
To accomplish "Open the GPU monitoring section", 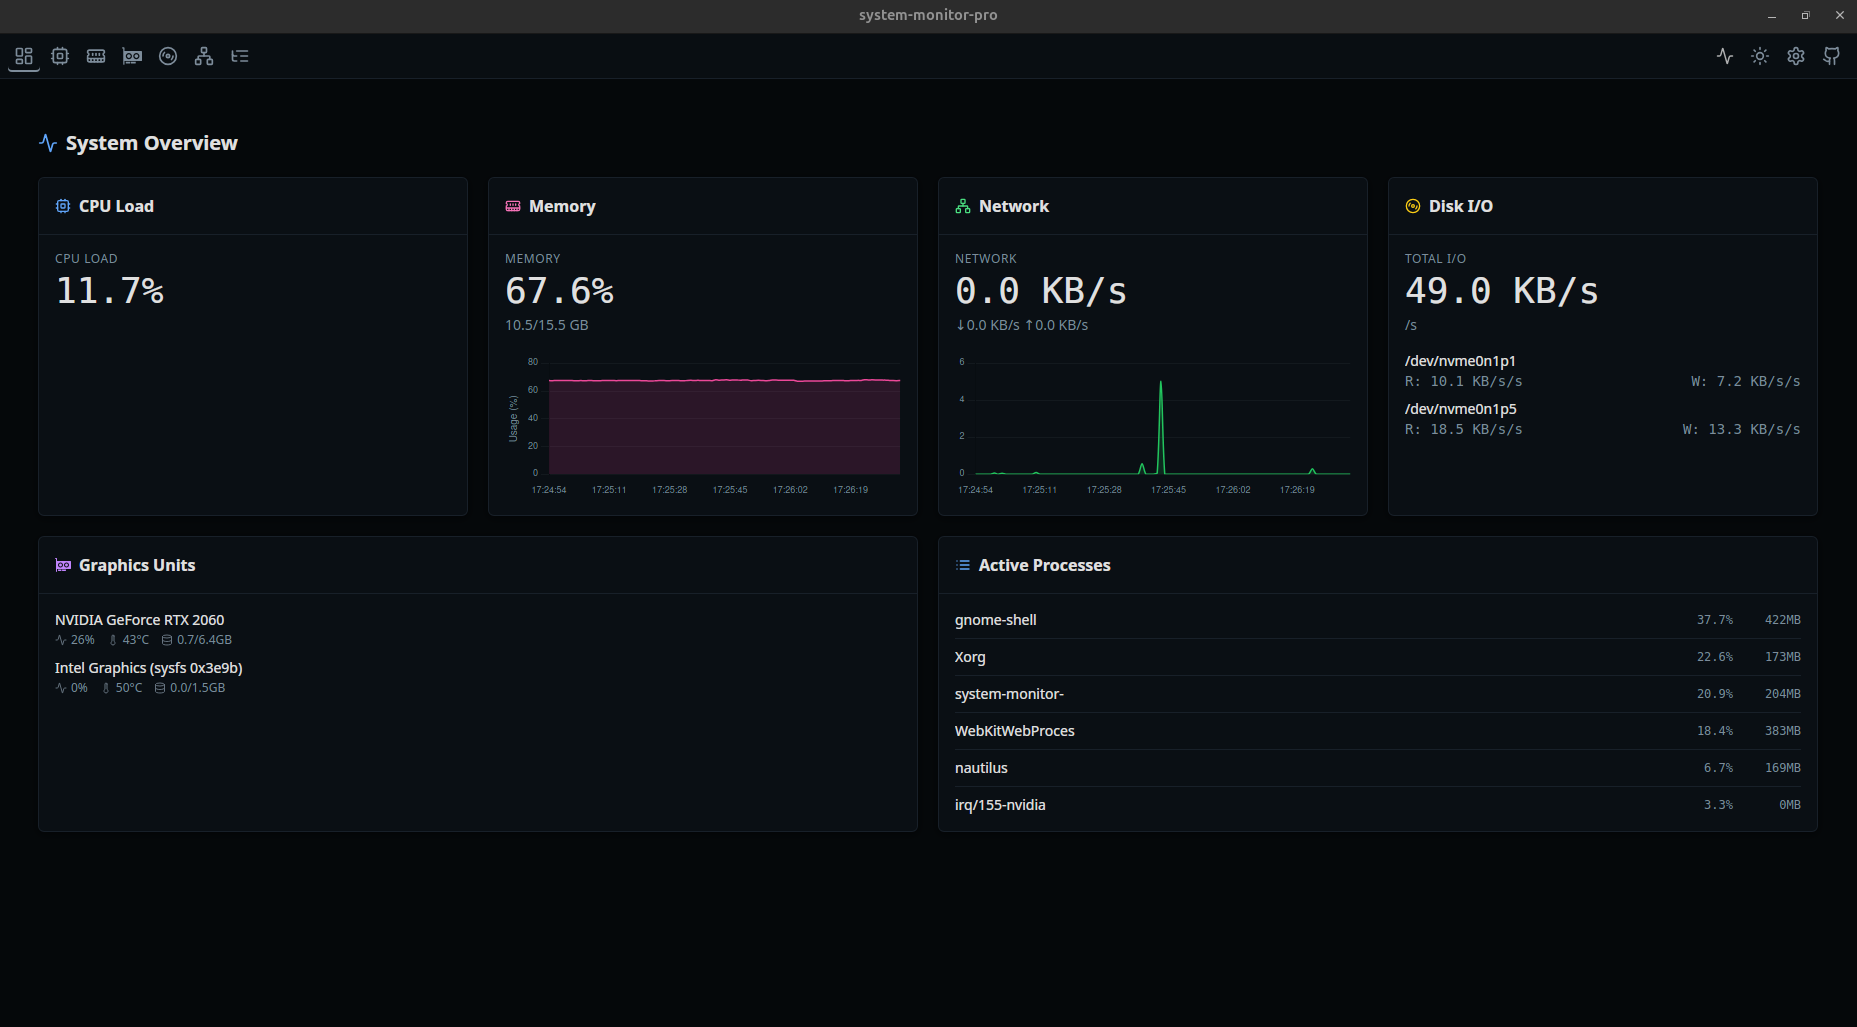I will [x=132, y=56].
